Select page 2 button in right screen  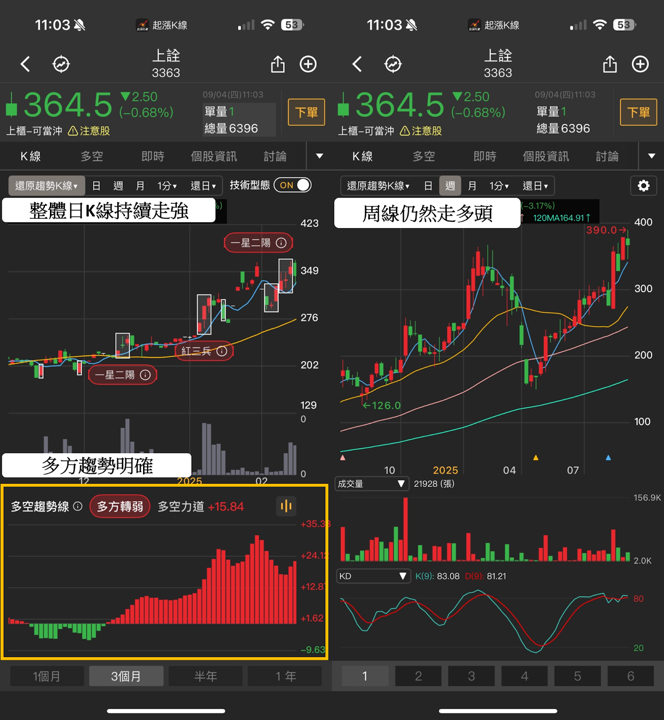coord(418,676)
